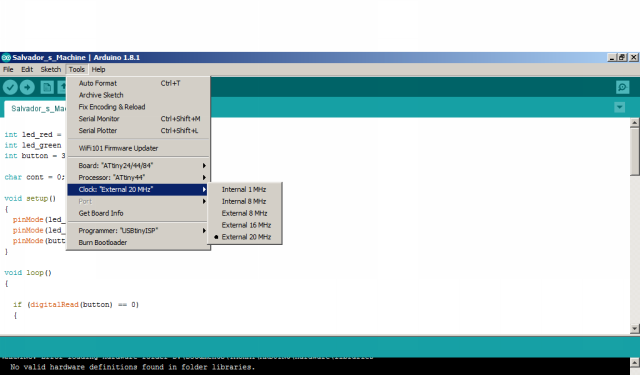Image resolution: width=640 pixels, height=375 pixels.
Task: Click the 'void loop()' code line
Action: (x=28, y=273)
